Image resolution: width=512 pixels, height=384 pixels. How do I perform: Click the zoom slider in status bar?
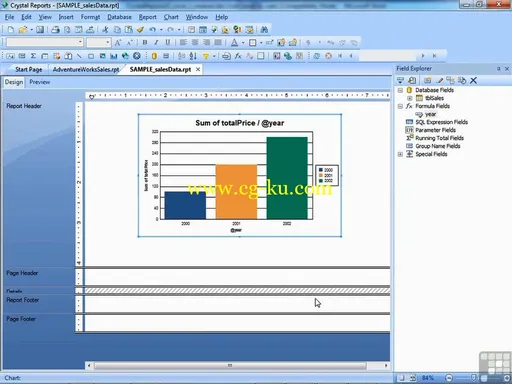pos(473,378)
